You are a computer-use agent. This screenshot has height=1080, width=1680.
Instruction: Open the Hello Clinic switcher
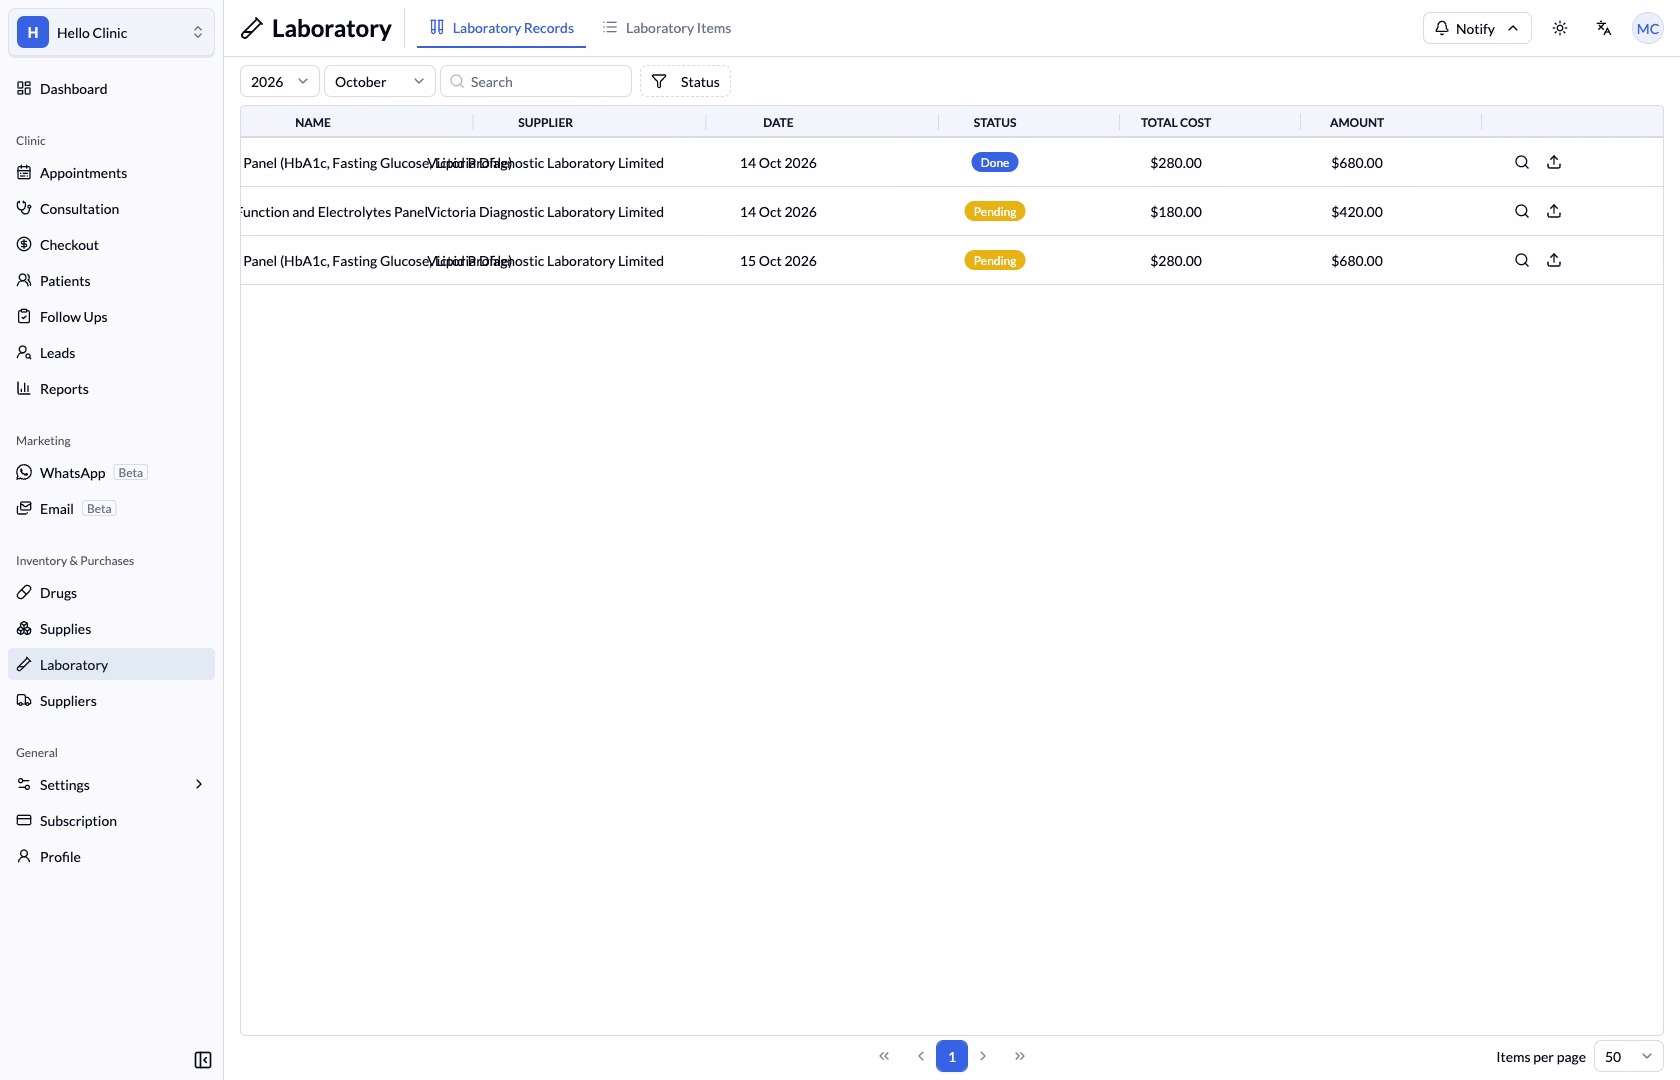coord(111,33)
